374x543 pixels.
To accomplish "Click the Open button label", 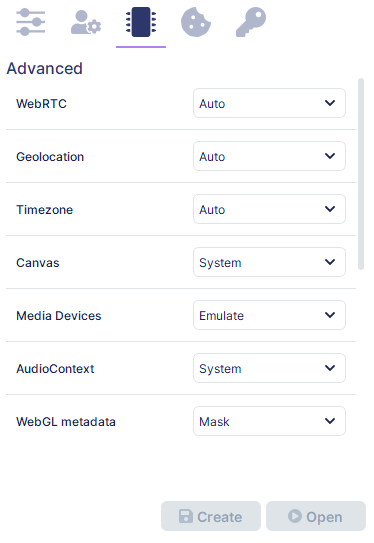I will pos(324,517).
